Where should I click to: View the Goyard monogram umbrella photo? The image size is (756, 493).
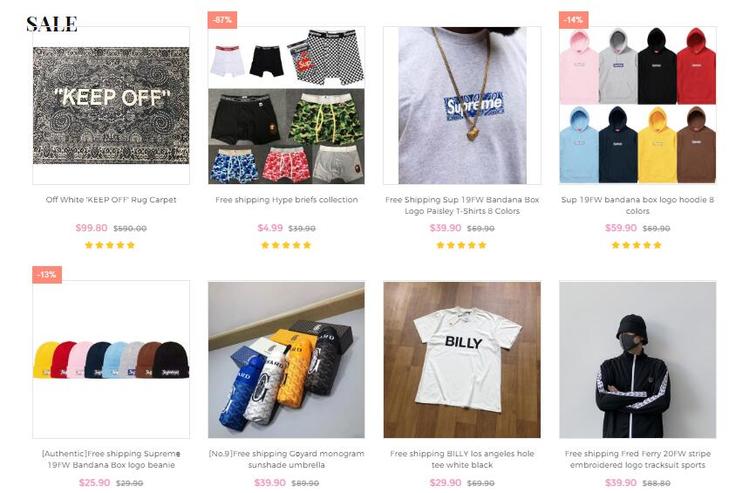pos(286,360)
